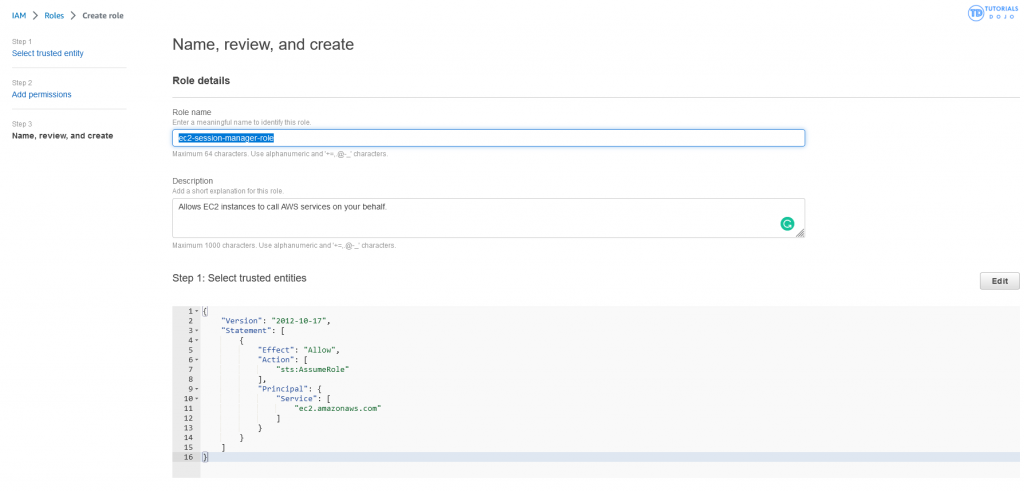Viewport: 1024px width, 491px height.
Task: Grab the Description textarea resize handle
Action: [x=800, y=233]
